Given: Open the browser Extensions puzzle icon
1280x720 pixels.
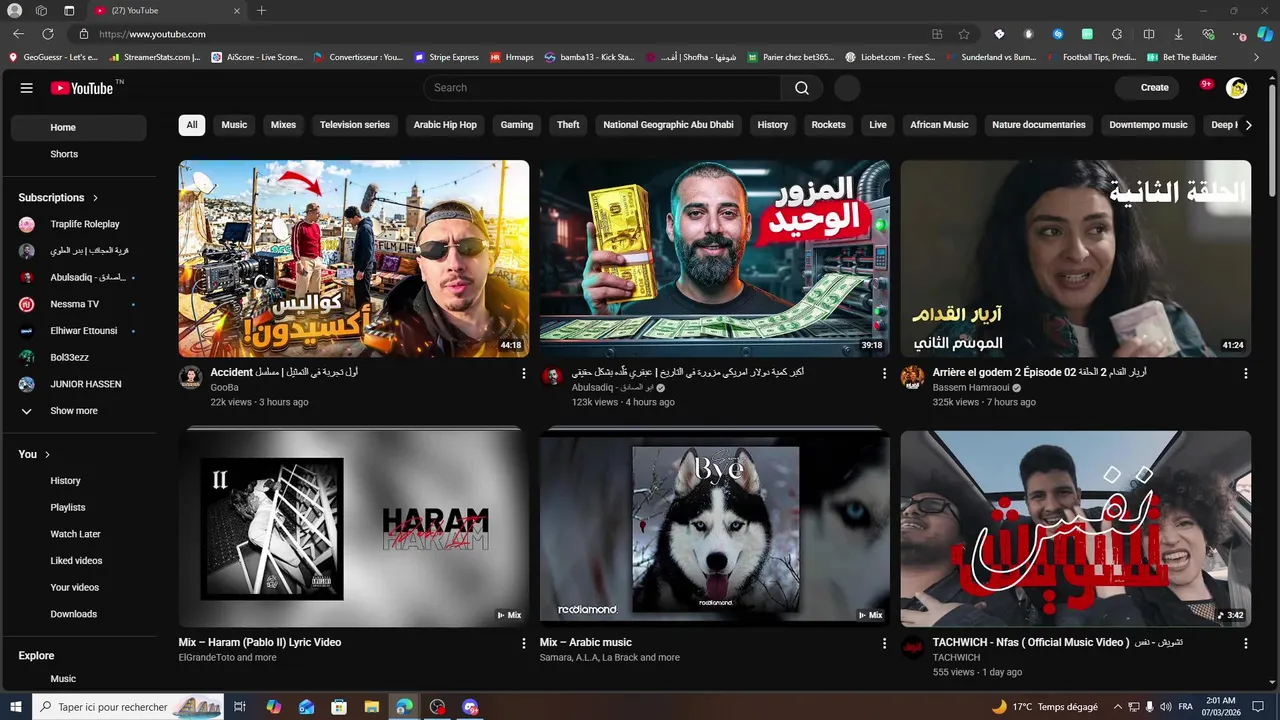Looking at the screenshot, I should pyautogui.click(x=1117, y=34).
